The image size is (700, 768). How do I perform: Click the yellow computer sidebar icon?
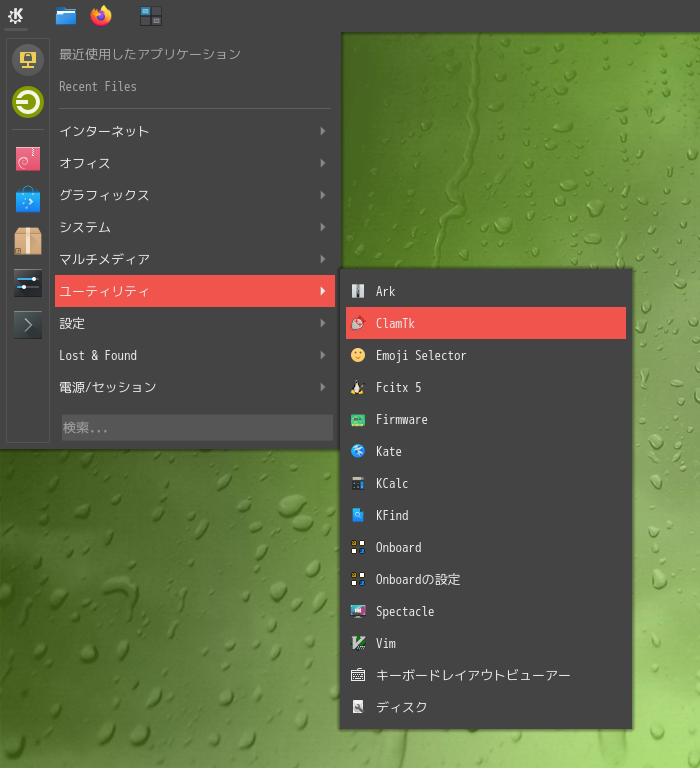(28, 60)
